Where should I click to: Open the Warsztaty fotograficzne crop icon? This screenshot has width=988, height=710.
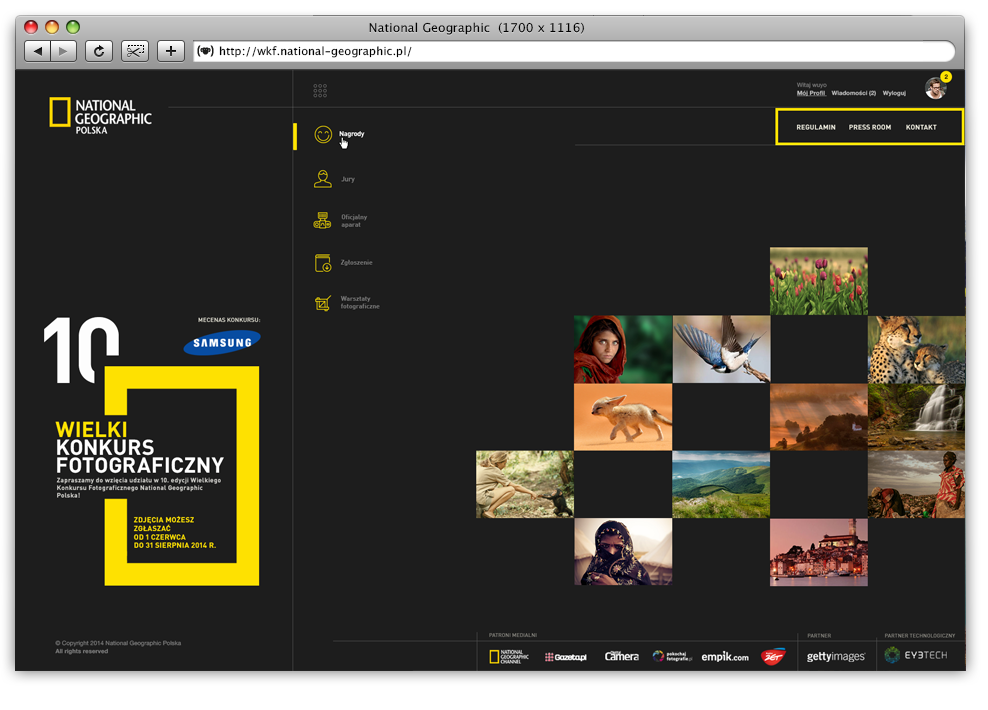(323, 303)
